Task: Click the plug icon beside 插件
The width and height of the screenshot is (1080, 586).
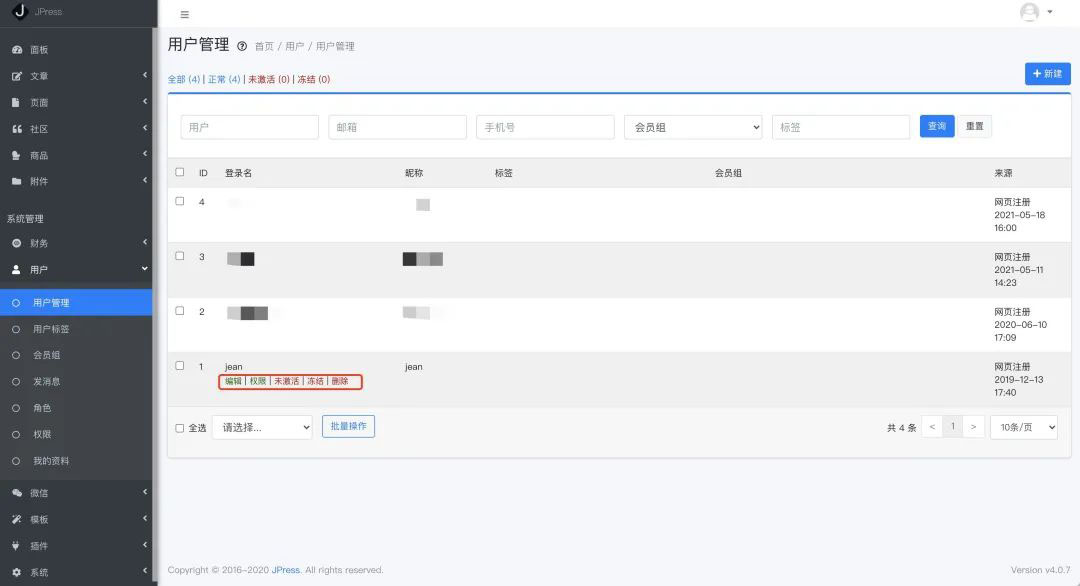Action: coord(16,546)
